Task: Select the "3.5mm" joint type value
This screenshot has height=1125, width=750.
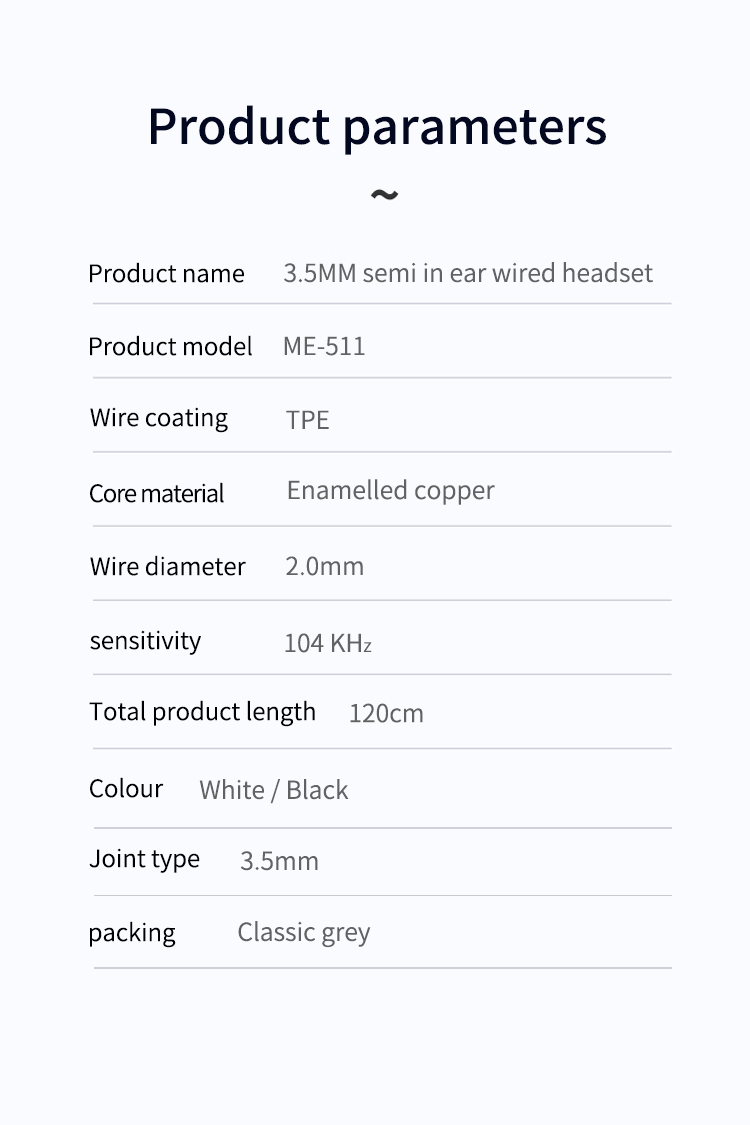Action: point(279,861)
